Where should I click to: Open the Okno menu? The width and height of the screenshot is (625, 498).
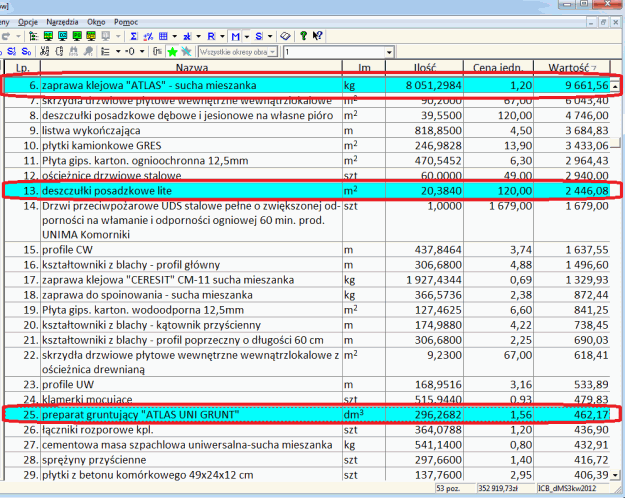tap(96, 21)
